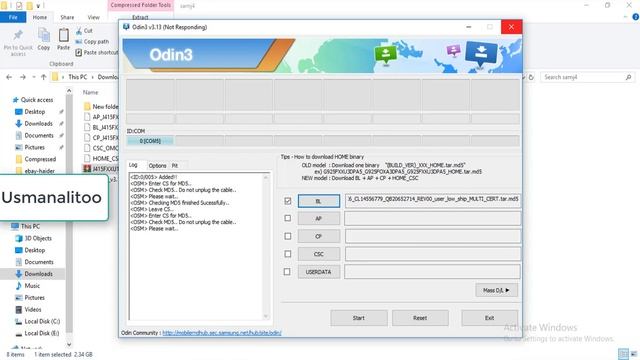Open Music in the sidebar

pos(32,286)
